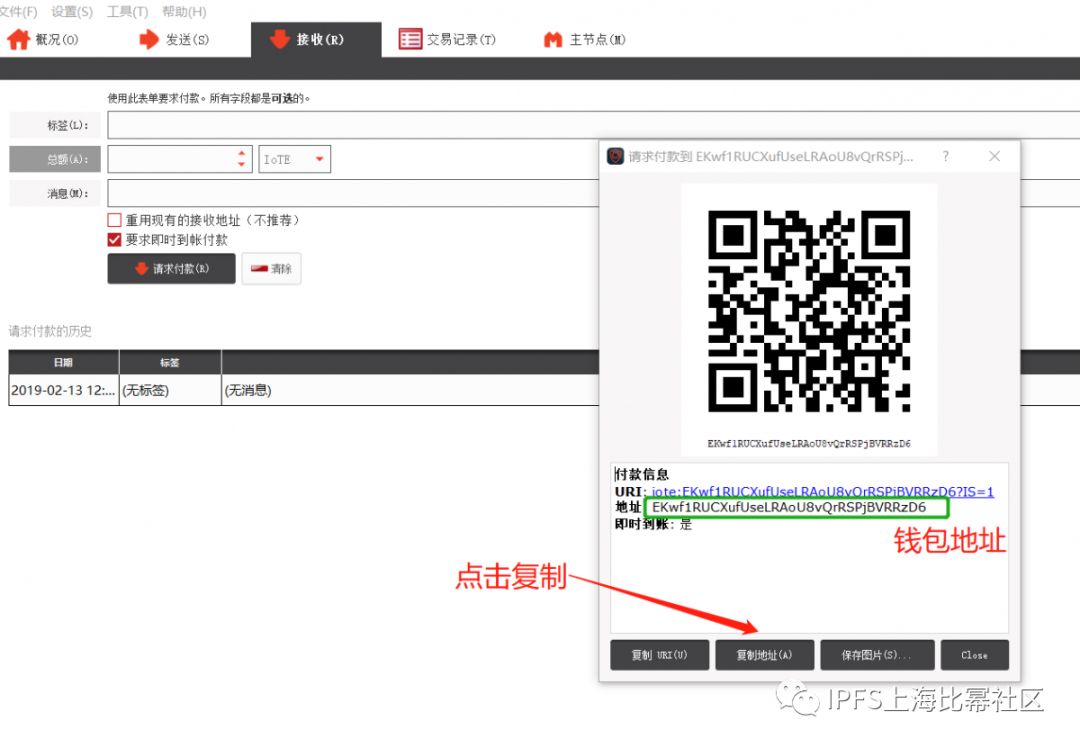Decrease the amount with down arrow
The image size is (1080, 748).
[x=242, y=165]
